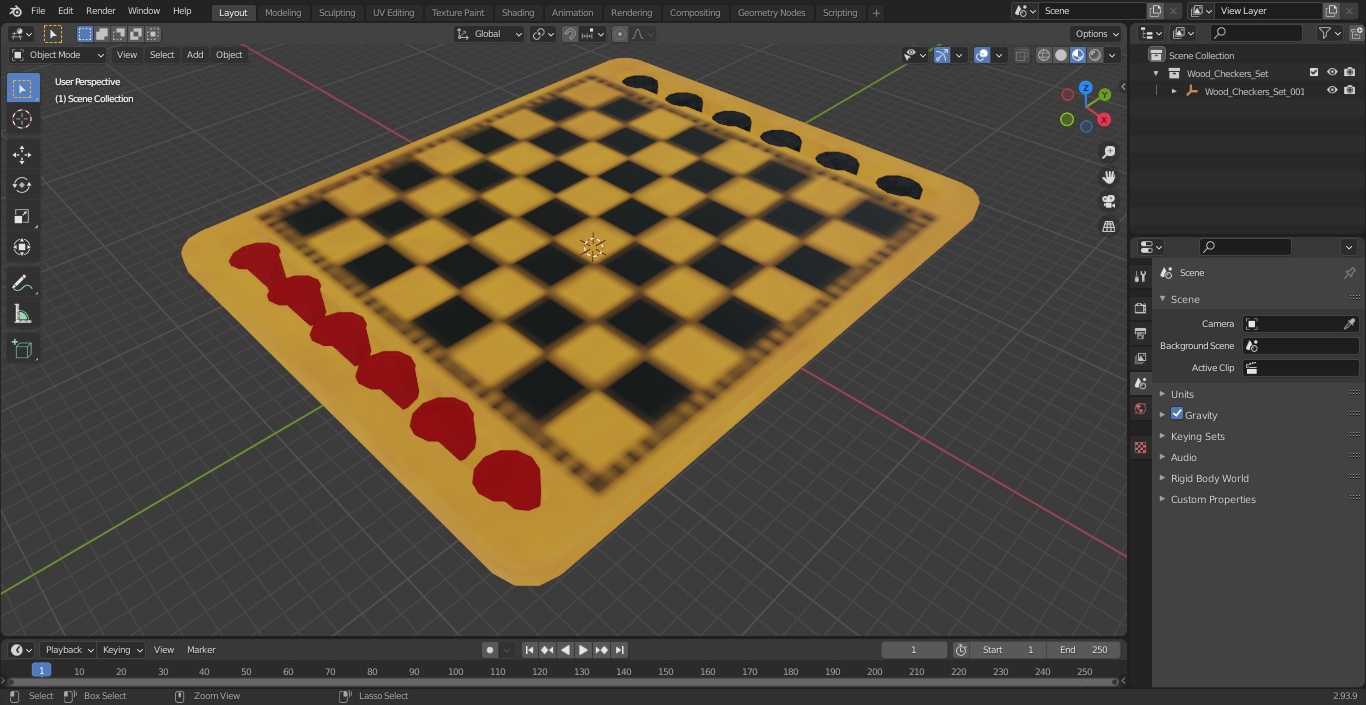The width and height of the screenshot is (1366, 705).
Task: Open the View Layer properties tab
Action: tap(1140, 358)
